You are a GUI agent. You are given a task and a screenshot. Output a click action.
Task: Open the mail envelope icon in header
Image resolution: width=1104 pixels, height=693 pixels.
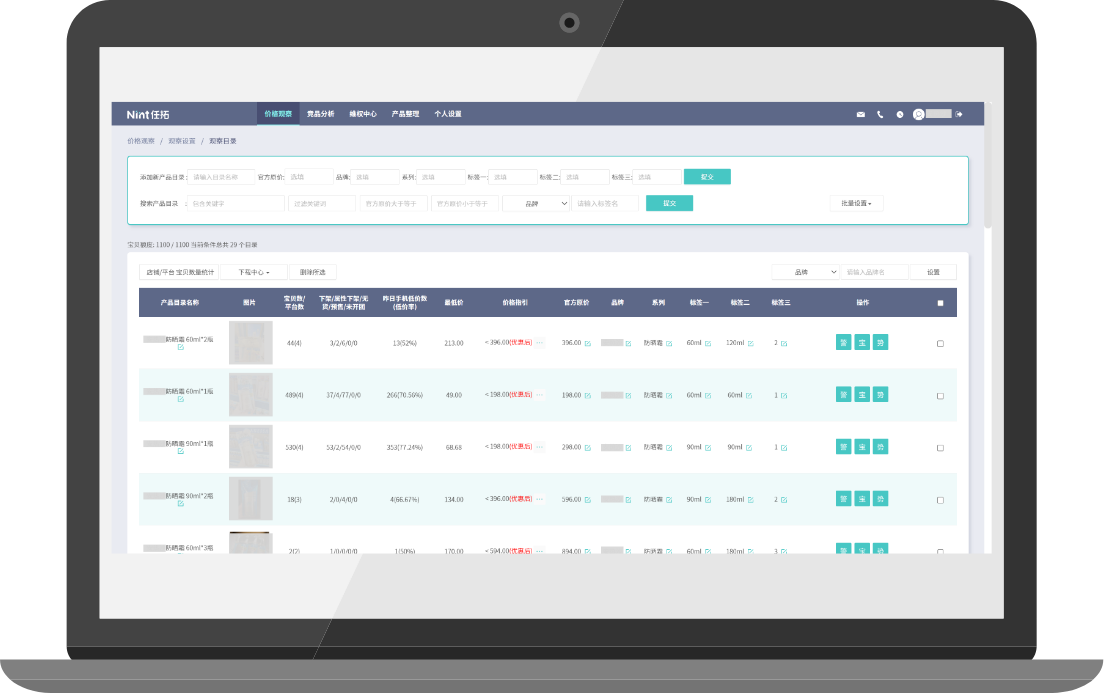(x=860, y=114)
